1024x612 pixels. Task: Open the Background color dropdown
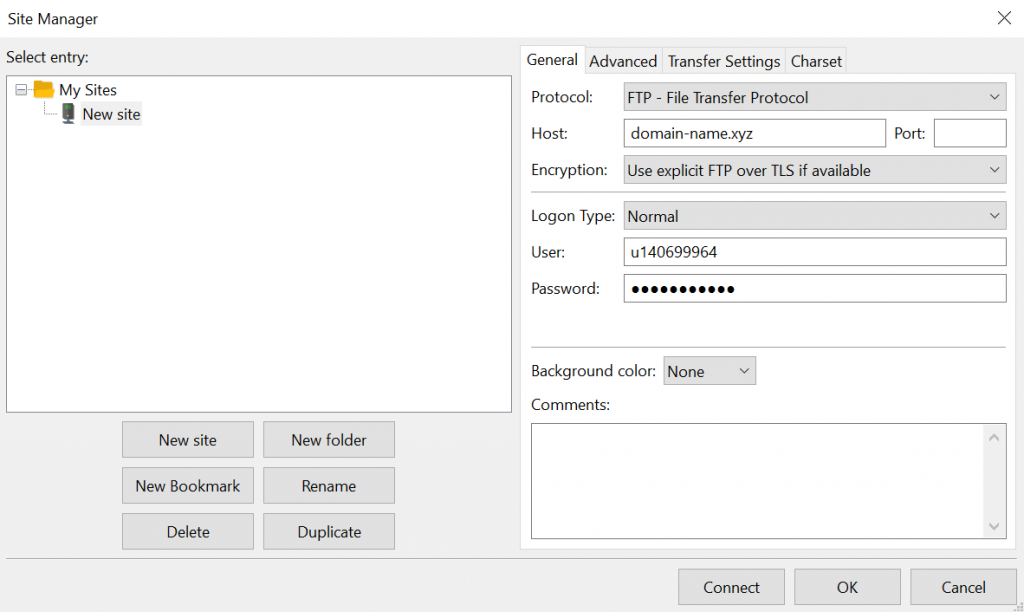click(x=709, y=371)
